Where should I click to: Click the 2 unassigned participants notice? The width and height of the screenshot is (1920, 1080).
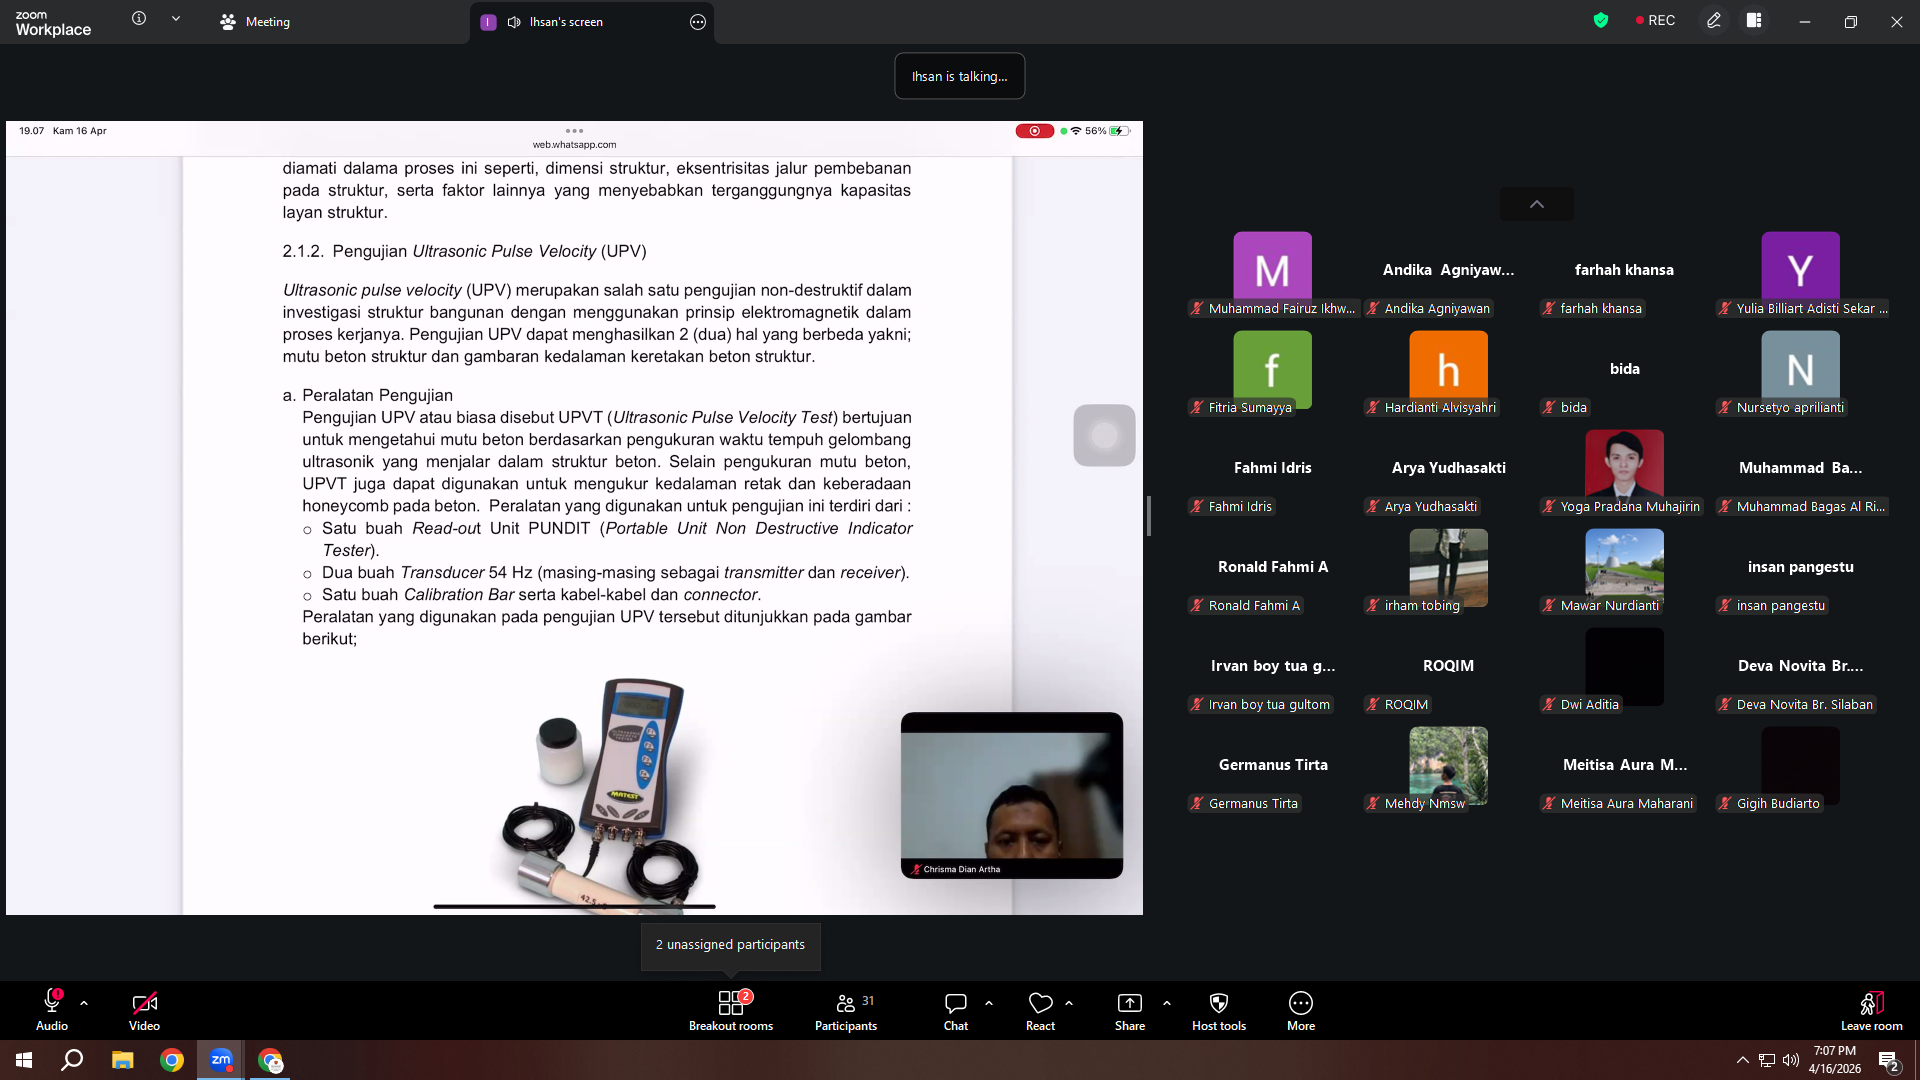click(x=730, y=945)
